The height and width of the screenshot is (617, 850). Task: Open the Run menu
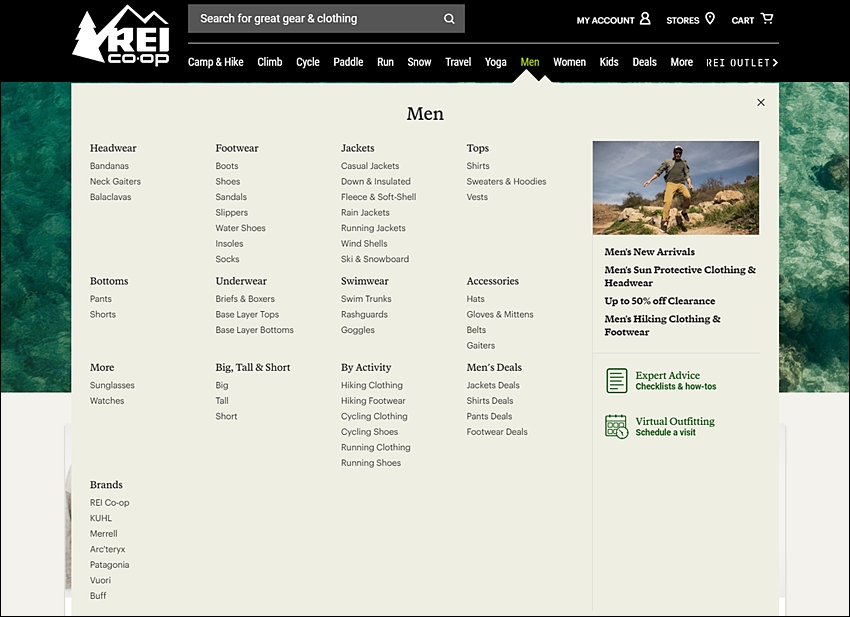pos(385,62)
